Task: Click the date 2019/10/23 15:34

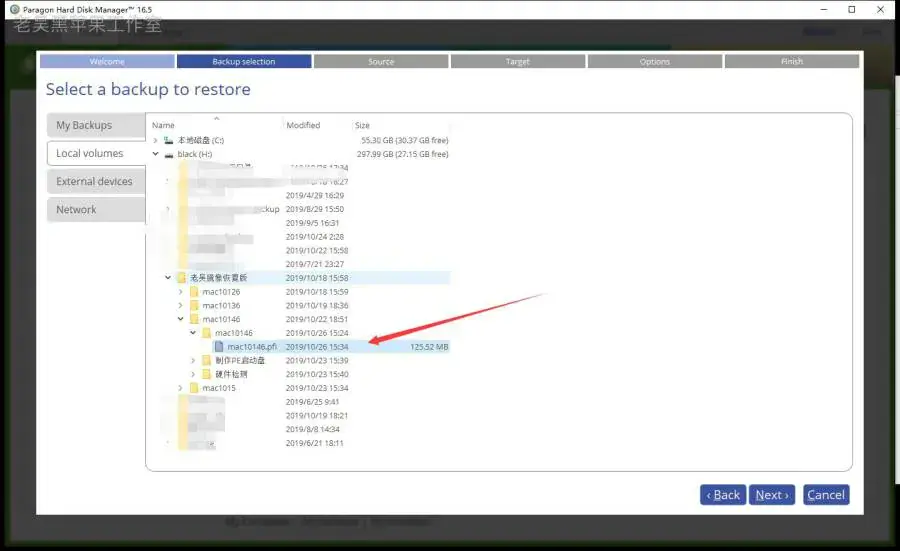Action: (x=317, y=388)
